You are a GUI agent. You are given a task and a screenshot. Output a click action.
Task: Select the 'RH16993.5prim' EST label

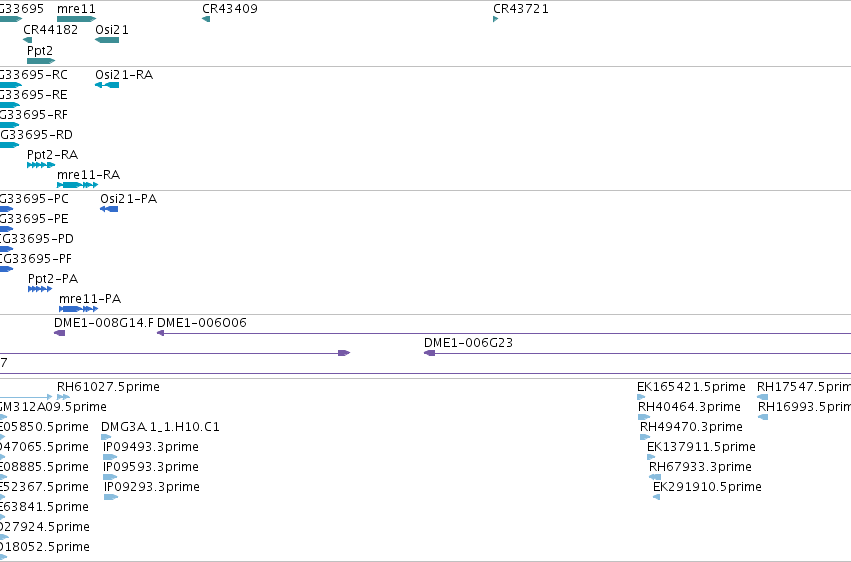(804, 407)
